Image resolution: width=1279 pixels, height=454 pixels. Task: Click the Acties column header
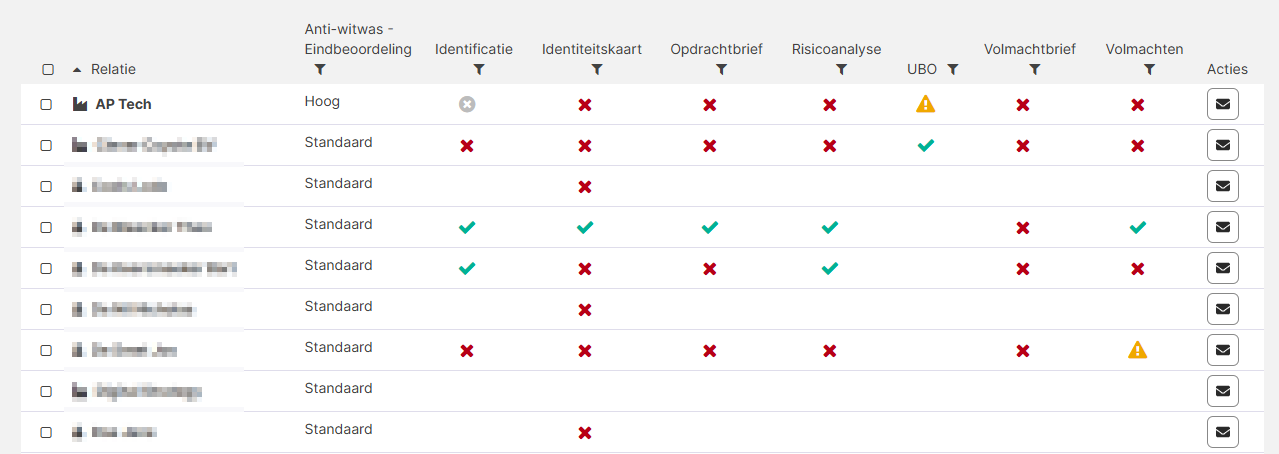point(1227,69)
